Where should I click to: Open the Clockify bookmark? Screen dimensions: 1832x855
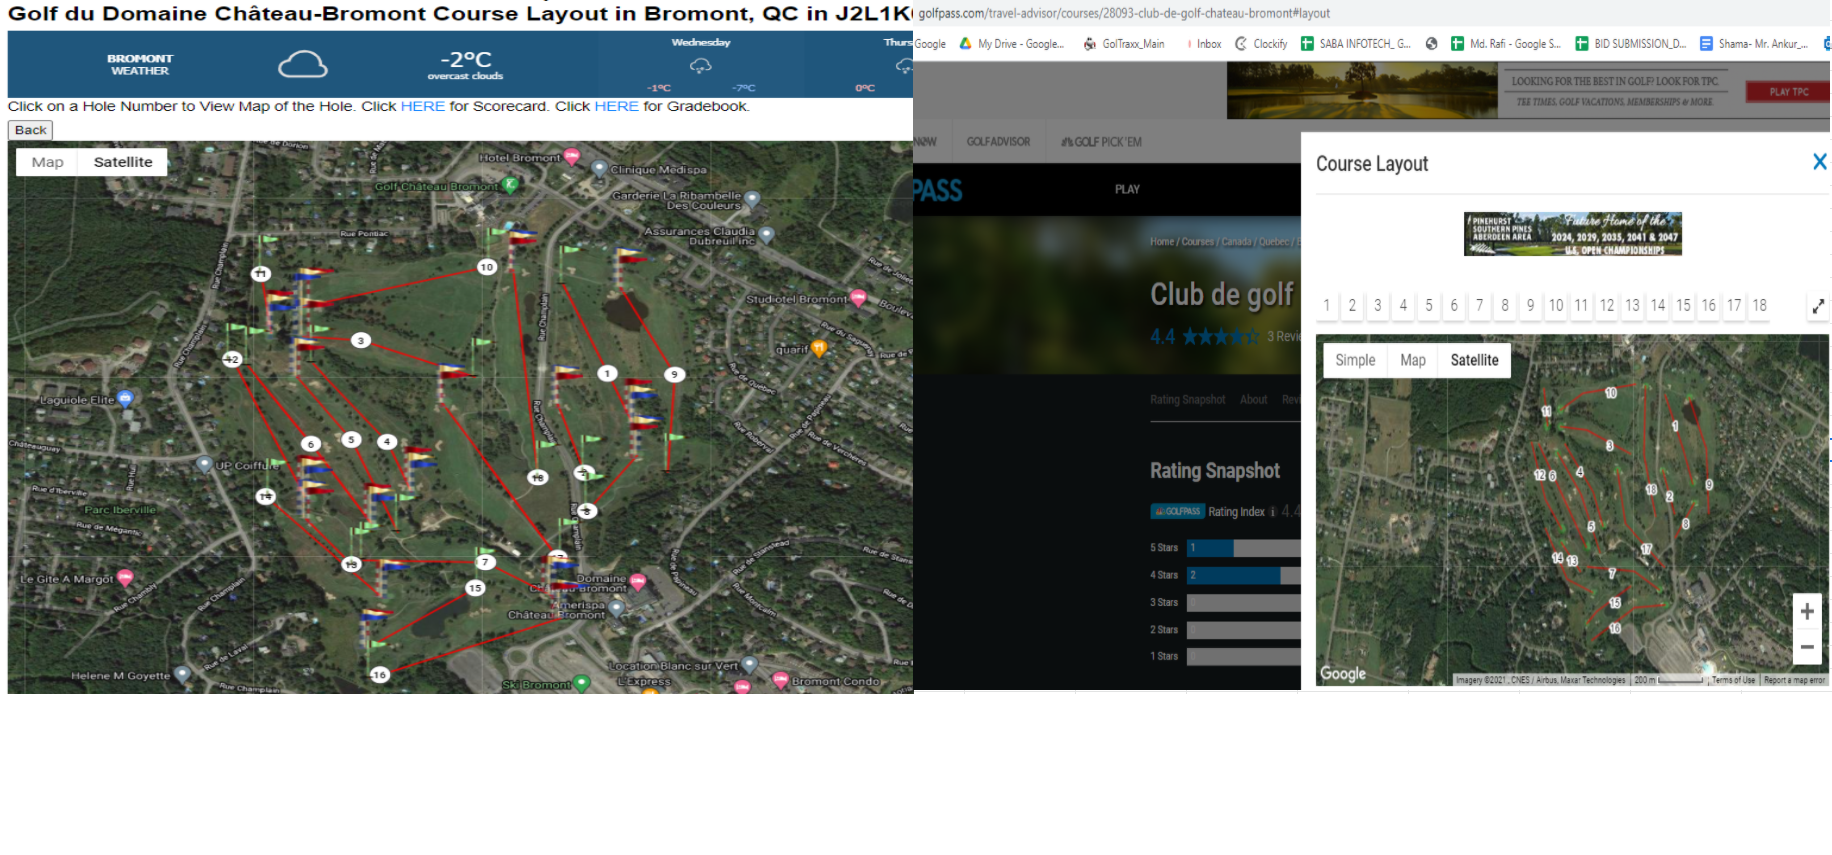click(x=1261, y=44)
